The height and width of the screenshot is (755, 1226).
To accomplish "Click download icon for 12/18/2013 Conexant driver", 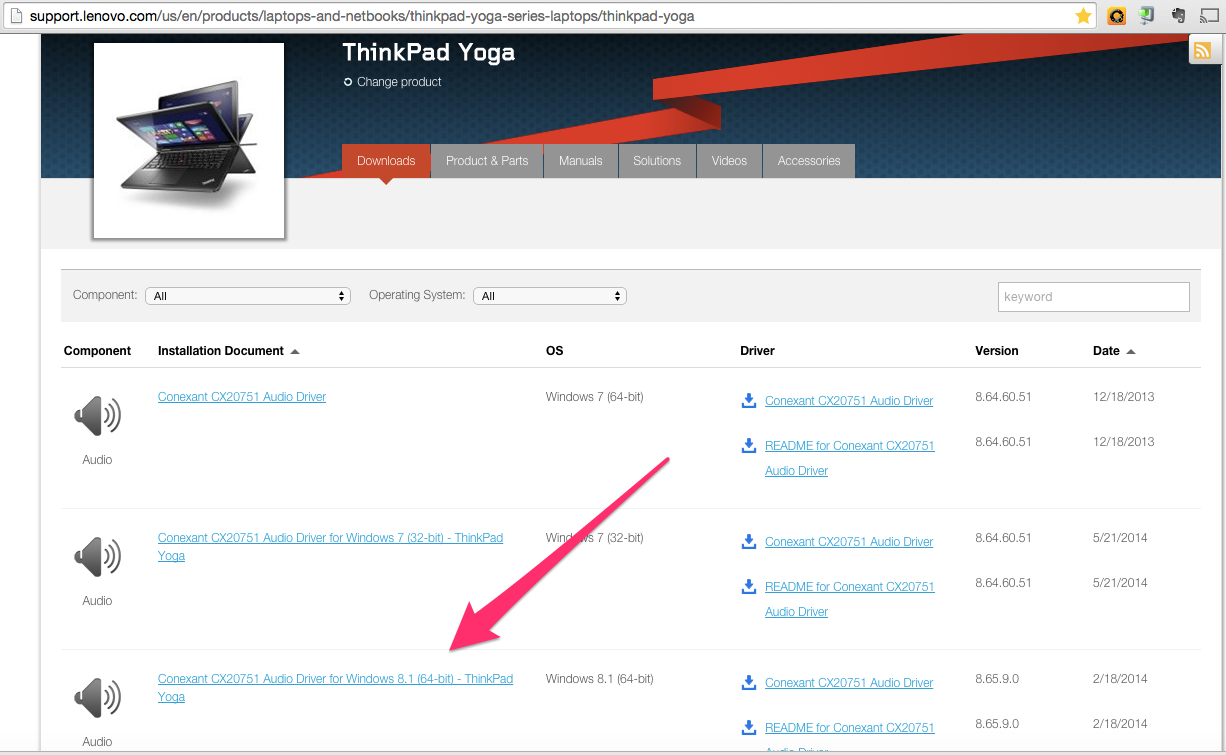I will [x=748, y=400].
